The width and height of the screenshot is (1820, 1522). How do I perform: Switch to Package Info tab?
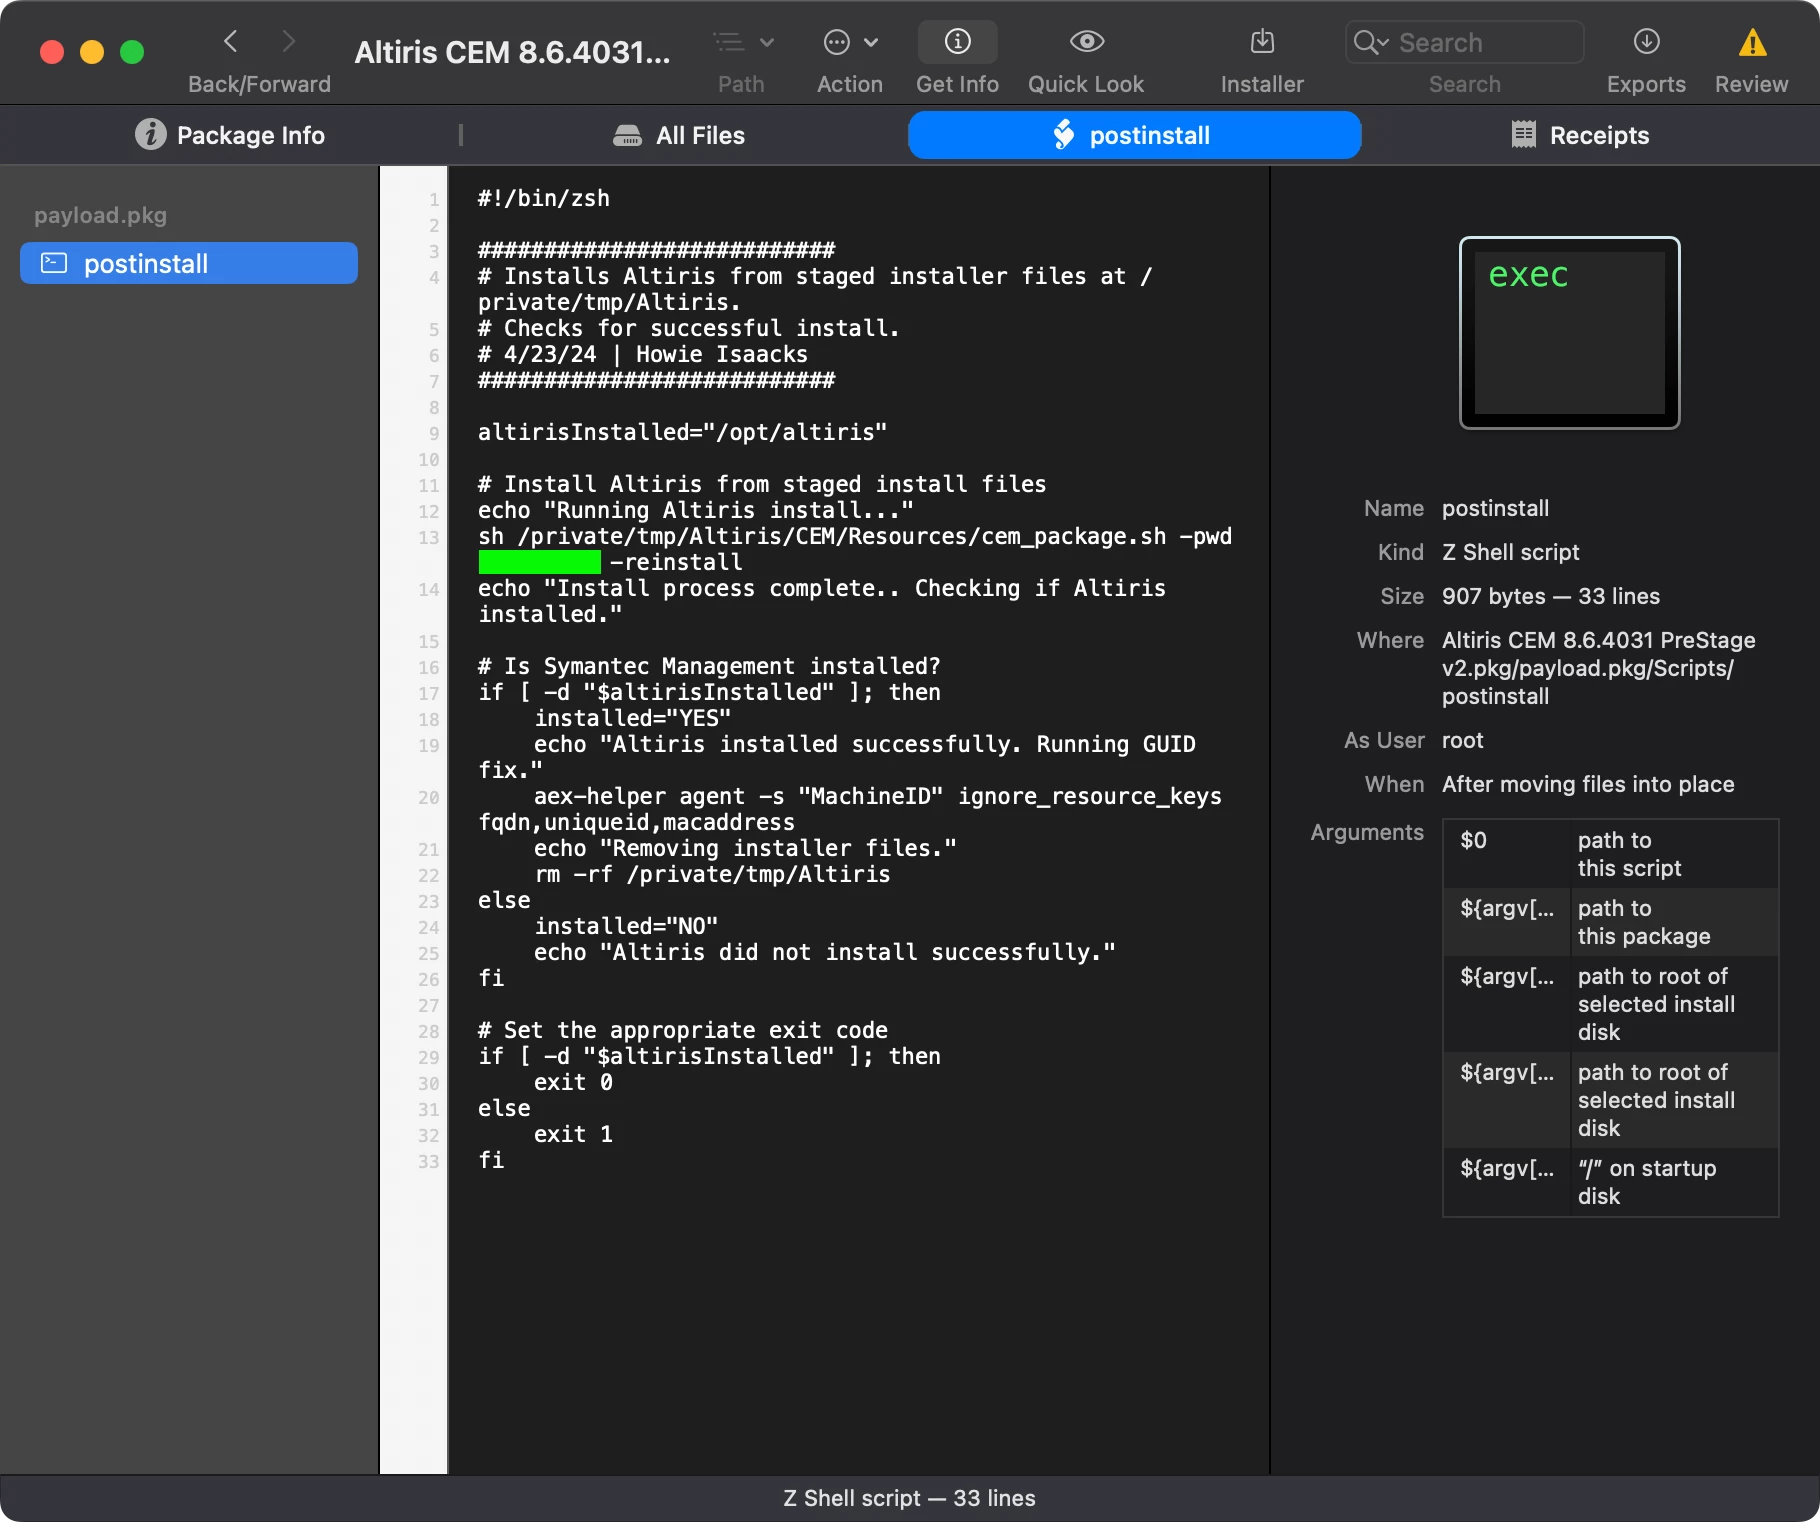coord(230,135)
